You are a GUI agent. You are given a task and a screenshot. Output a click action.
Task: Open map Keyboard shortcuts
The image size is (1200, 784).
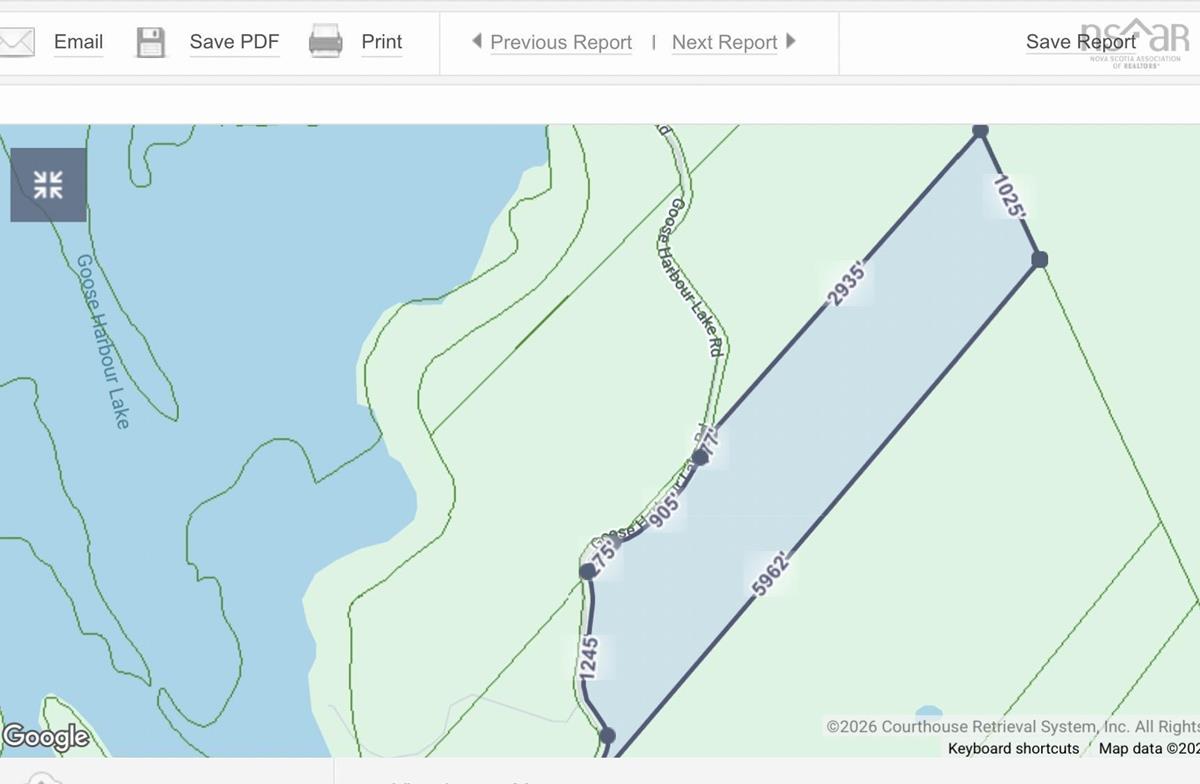tap(1013, 748)
